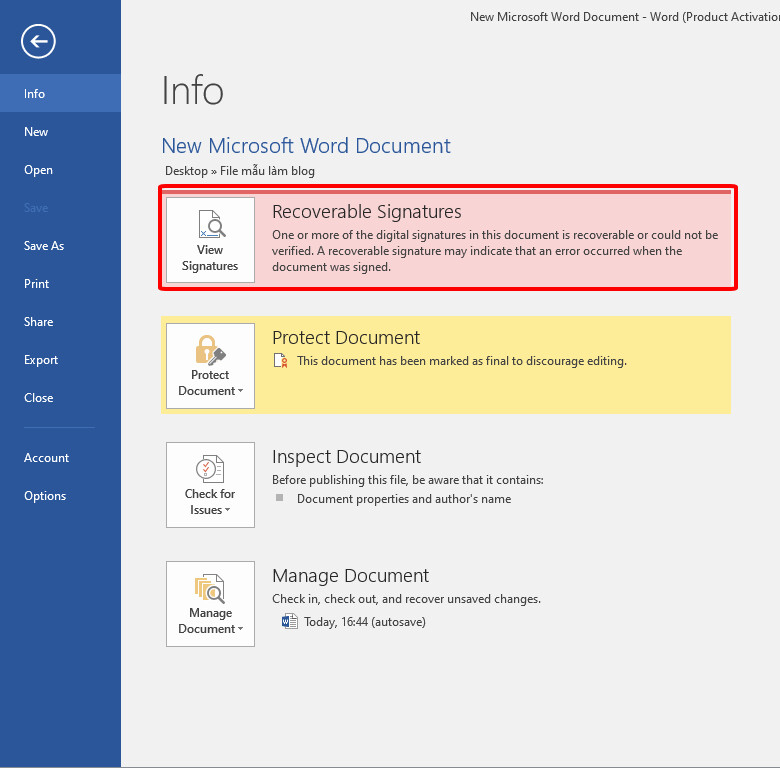Open the Account page
Image resolution: width=780 pixels, height=768 pixels.
point(46,458)
